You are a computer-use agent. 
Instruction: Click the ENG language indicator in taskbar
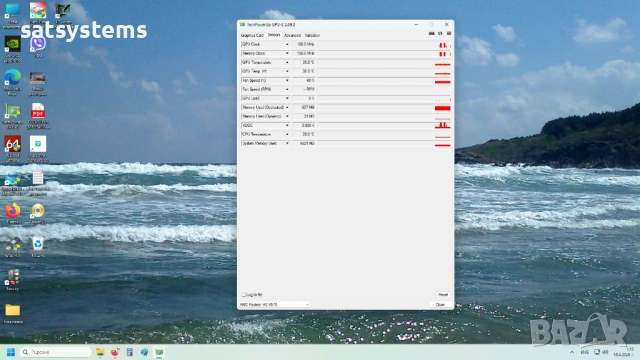point(584,352)
